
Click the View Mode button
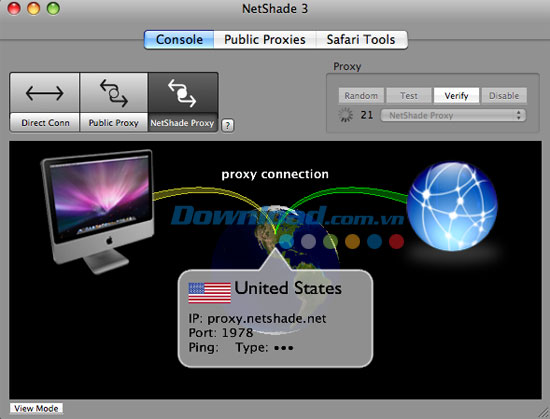tap(36, 408)
